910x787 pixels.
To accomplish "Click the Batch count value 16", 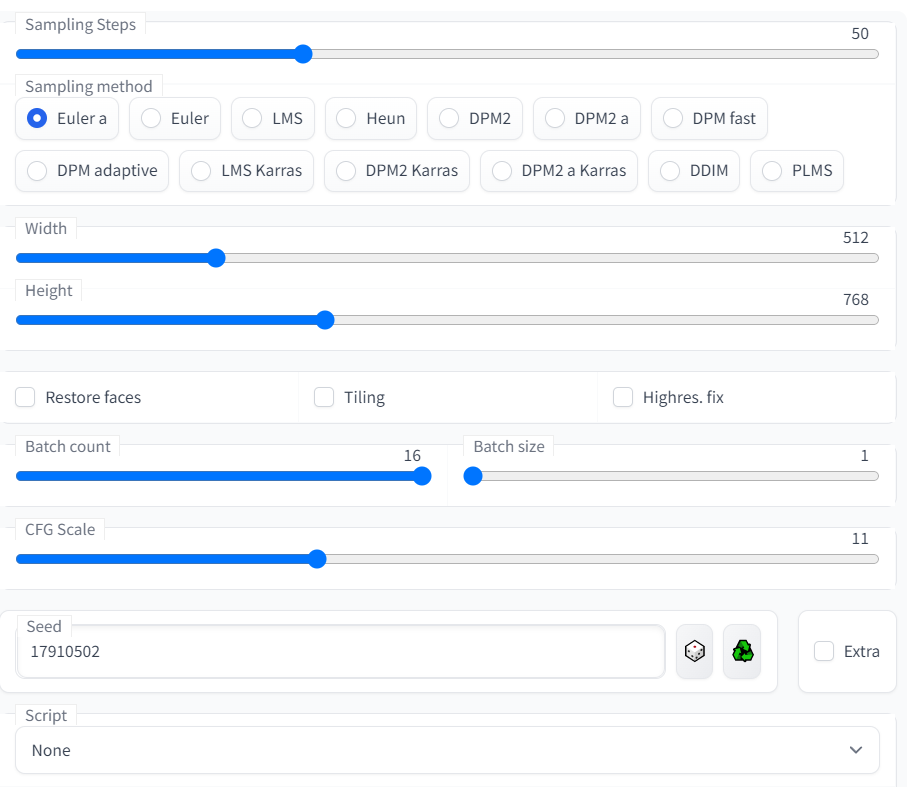I will (x=412, y=456).
